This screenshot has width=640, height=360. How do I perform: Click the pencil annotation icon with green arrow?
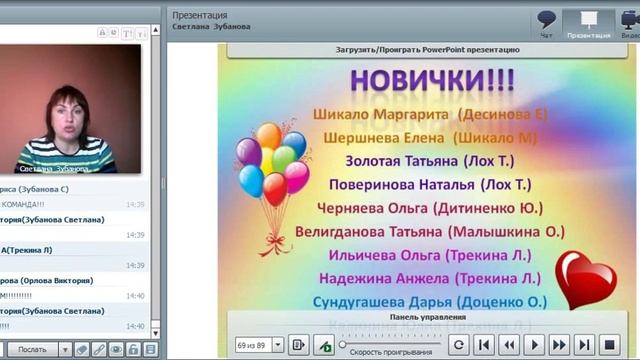pyautogui.click(x=324, y=345)
